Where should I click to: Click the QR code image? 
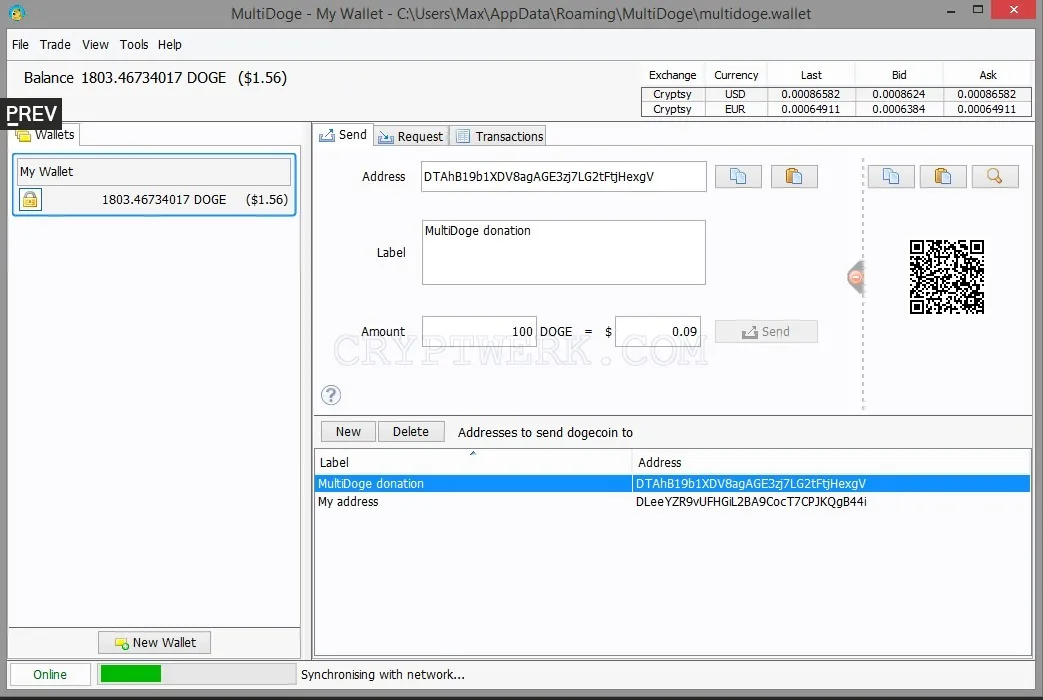click(947, 277)
